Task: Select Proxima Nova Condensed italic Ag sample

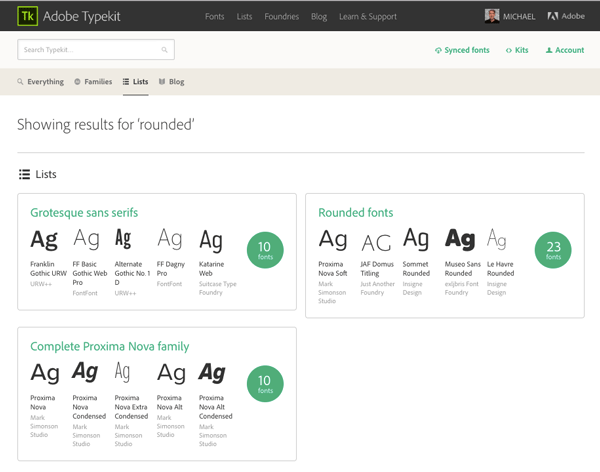Action: click(85, 372)
